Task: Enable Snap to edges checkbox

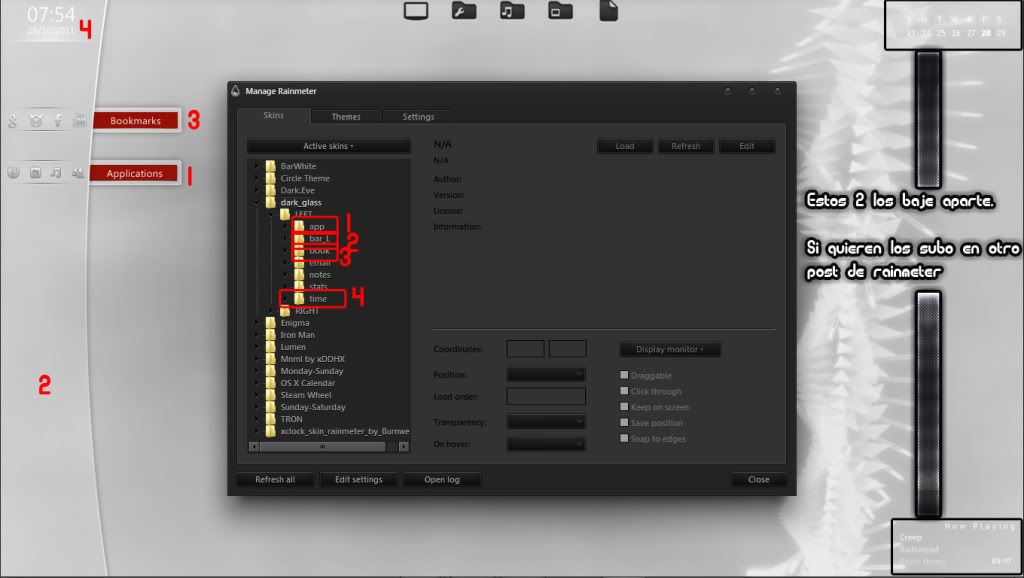Action: [624, 438]
